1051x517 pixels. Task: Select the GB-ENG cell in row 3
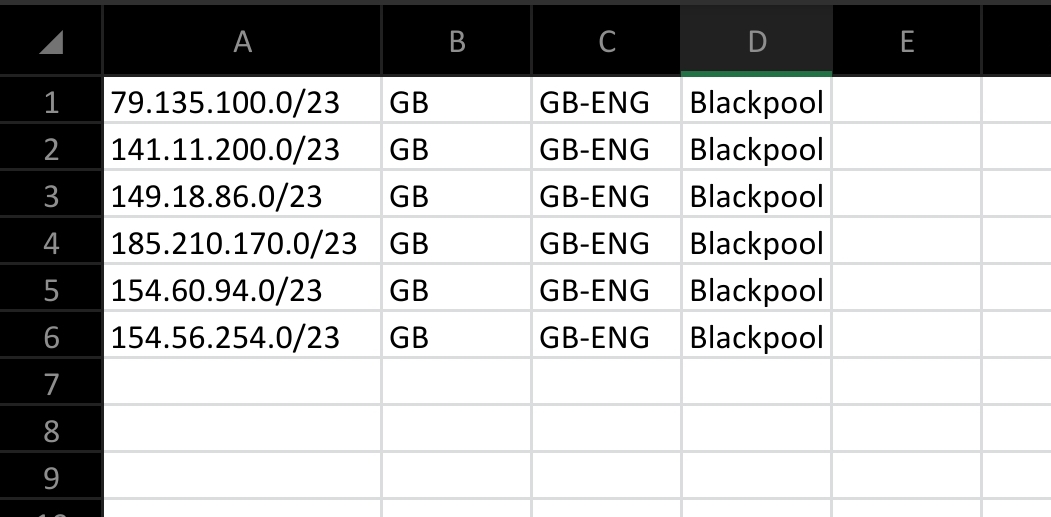click(607, 194)
